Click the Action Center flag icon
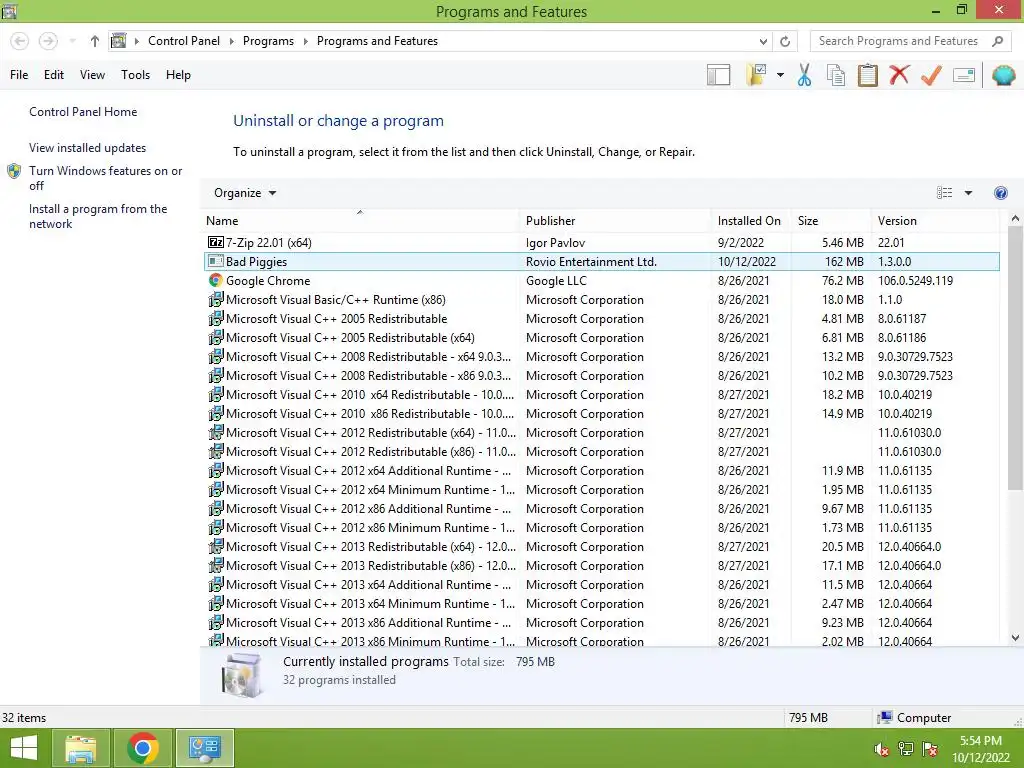1024x768 pixels. tap(930, 749)
